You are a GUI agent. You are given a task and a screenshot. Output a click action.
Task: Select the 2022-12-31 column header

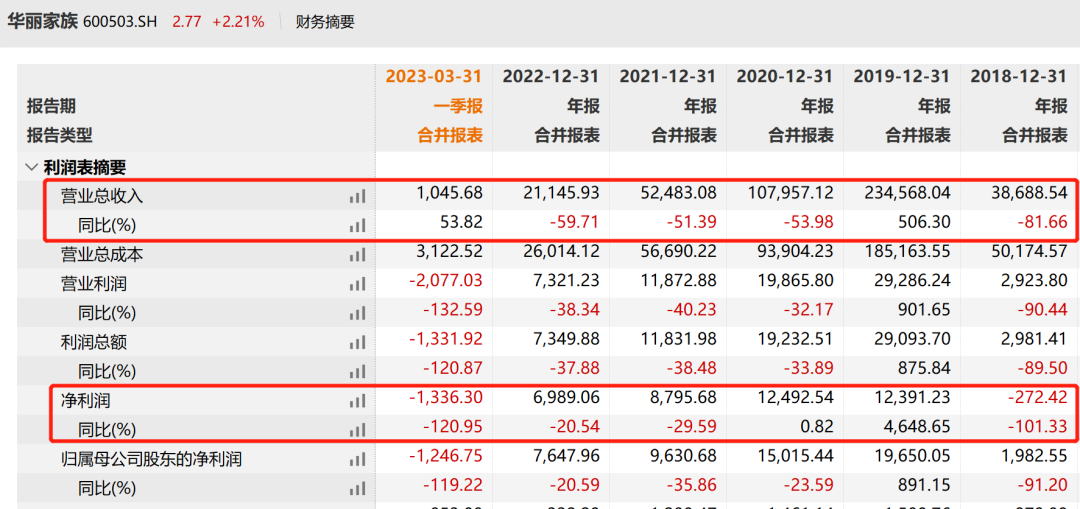[x=551, y=76]
